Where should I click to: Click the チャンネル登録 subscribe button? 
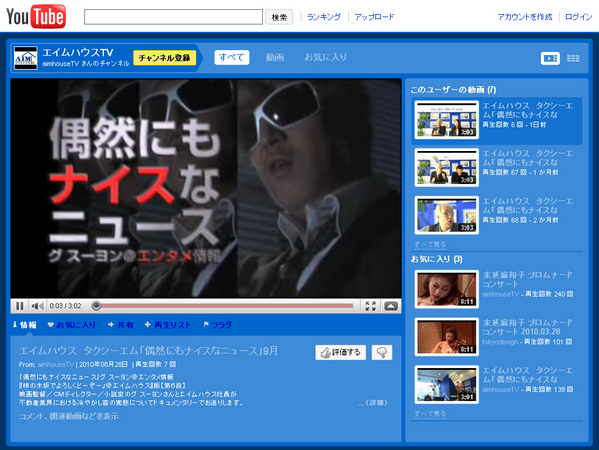[x=164, y=58]
